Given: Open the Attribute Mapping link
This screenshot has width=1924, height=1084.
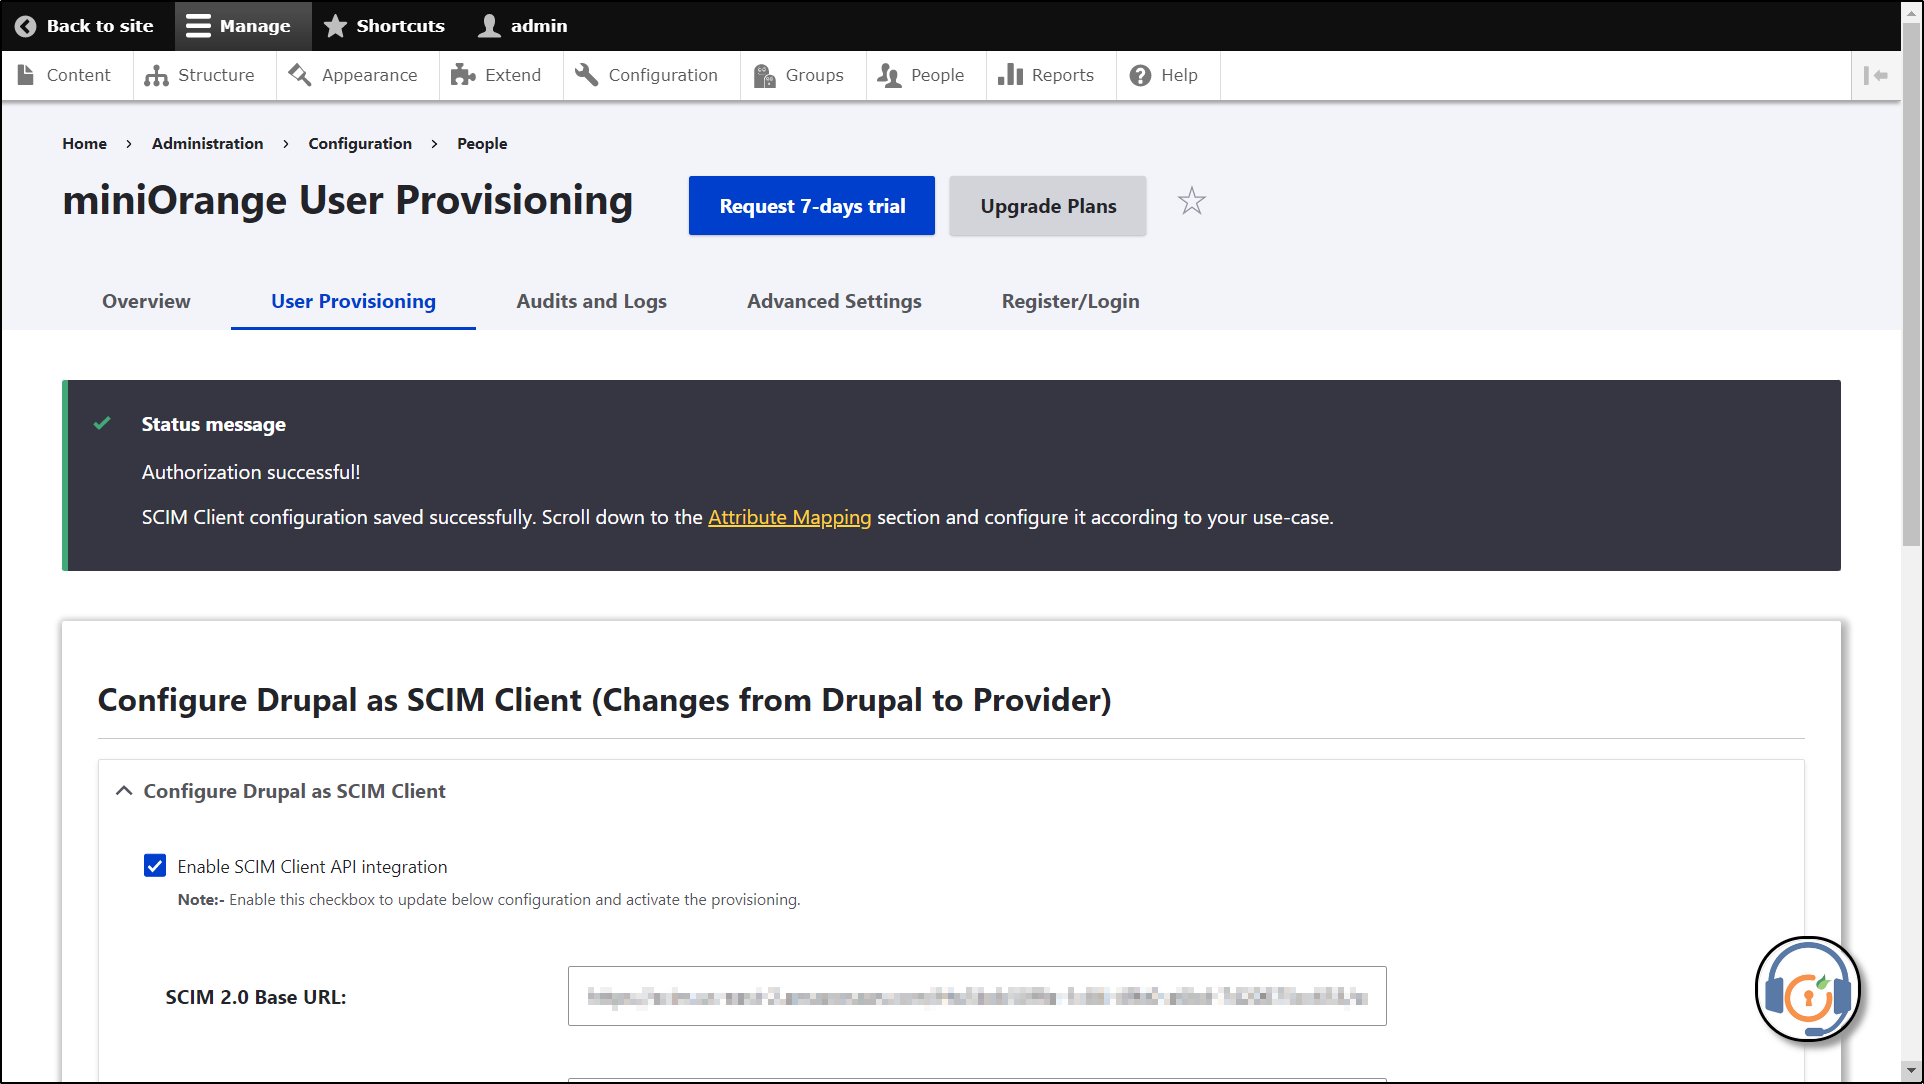Looking at the screenshot, I should point(789,517).
